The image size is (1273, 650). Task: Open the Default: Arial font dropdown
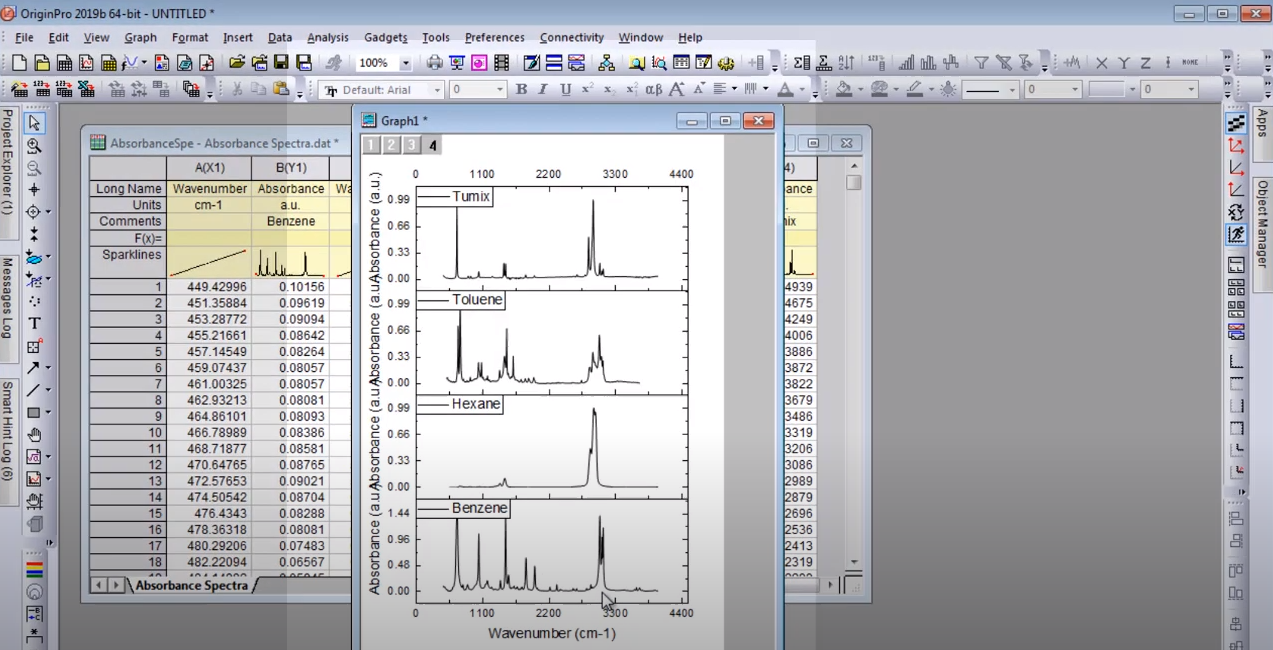[437, 90]
